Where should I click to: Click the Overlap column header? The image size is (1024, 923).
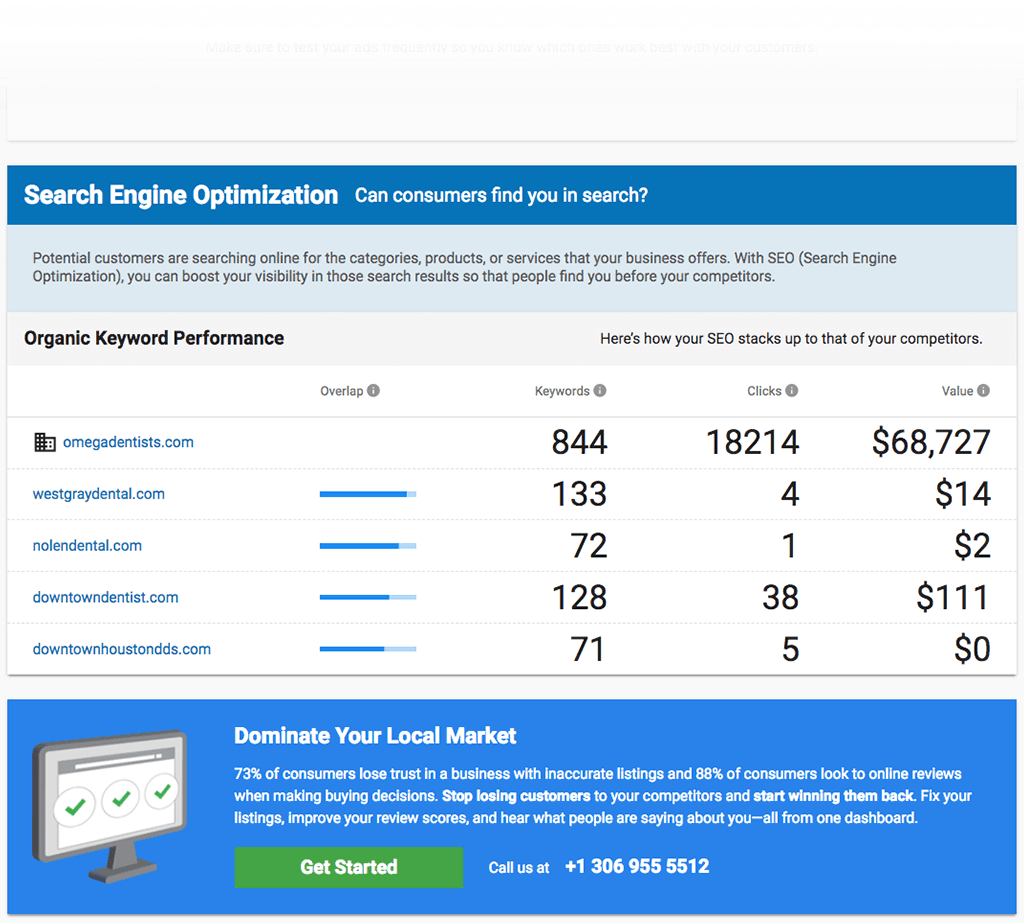click(342, 391)
